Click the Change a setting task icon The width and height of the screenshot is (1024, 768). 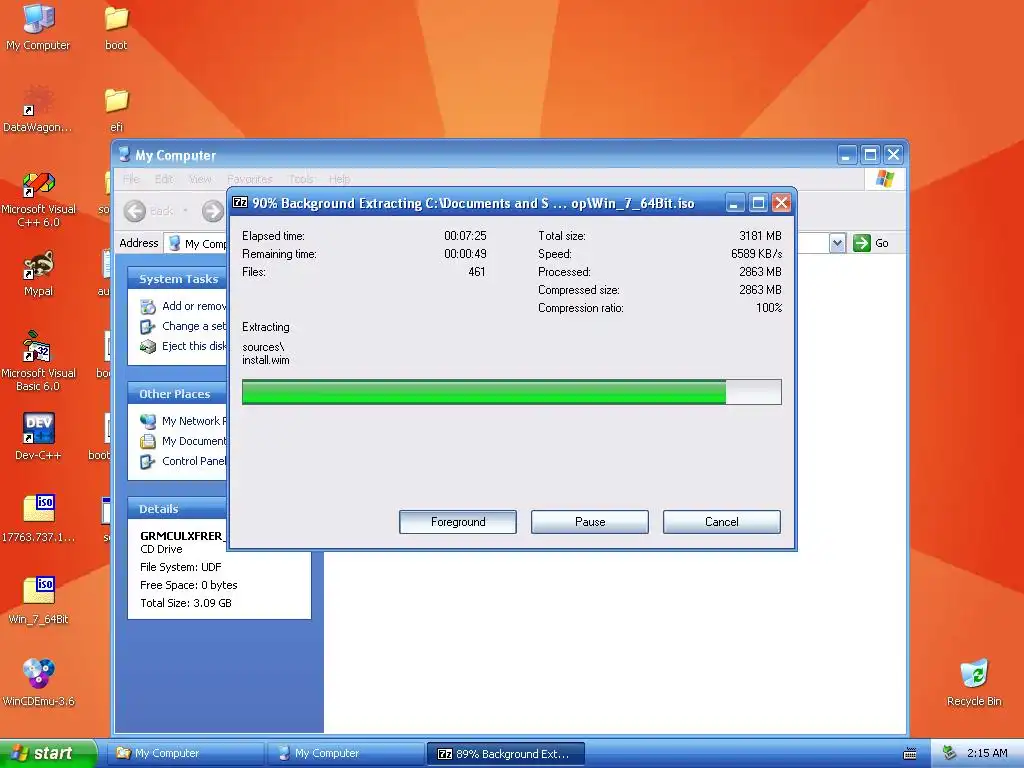[x=148, y=327]
